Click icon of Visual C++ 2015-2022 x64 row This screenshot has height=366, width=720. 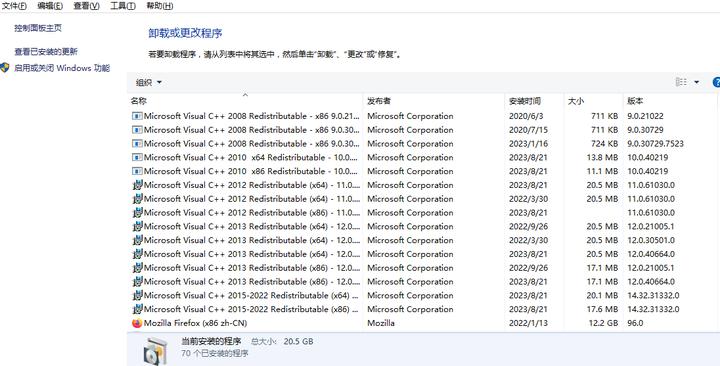137,295
